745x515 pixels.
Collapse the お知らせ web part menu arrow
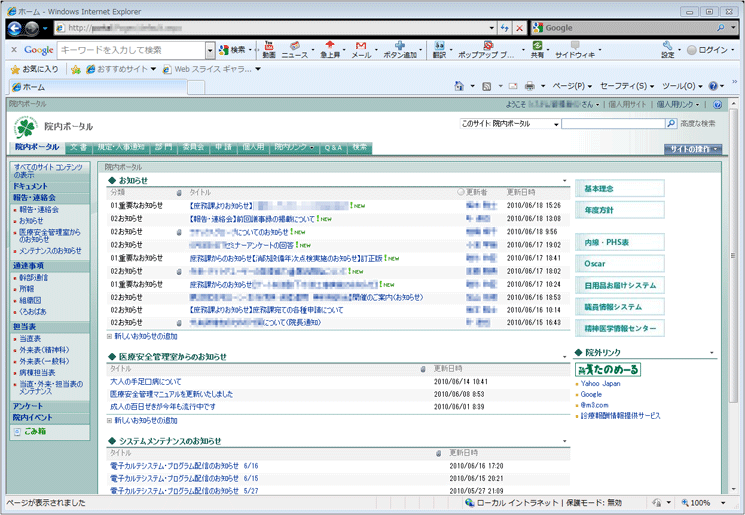pos(565,181)
